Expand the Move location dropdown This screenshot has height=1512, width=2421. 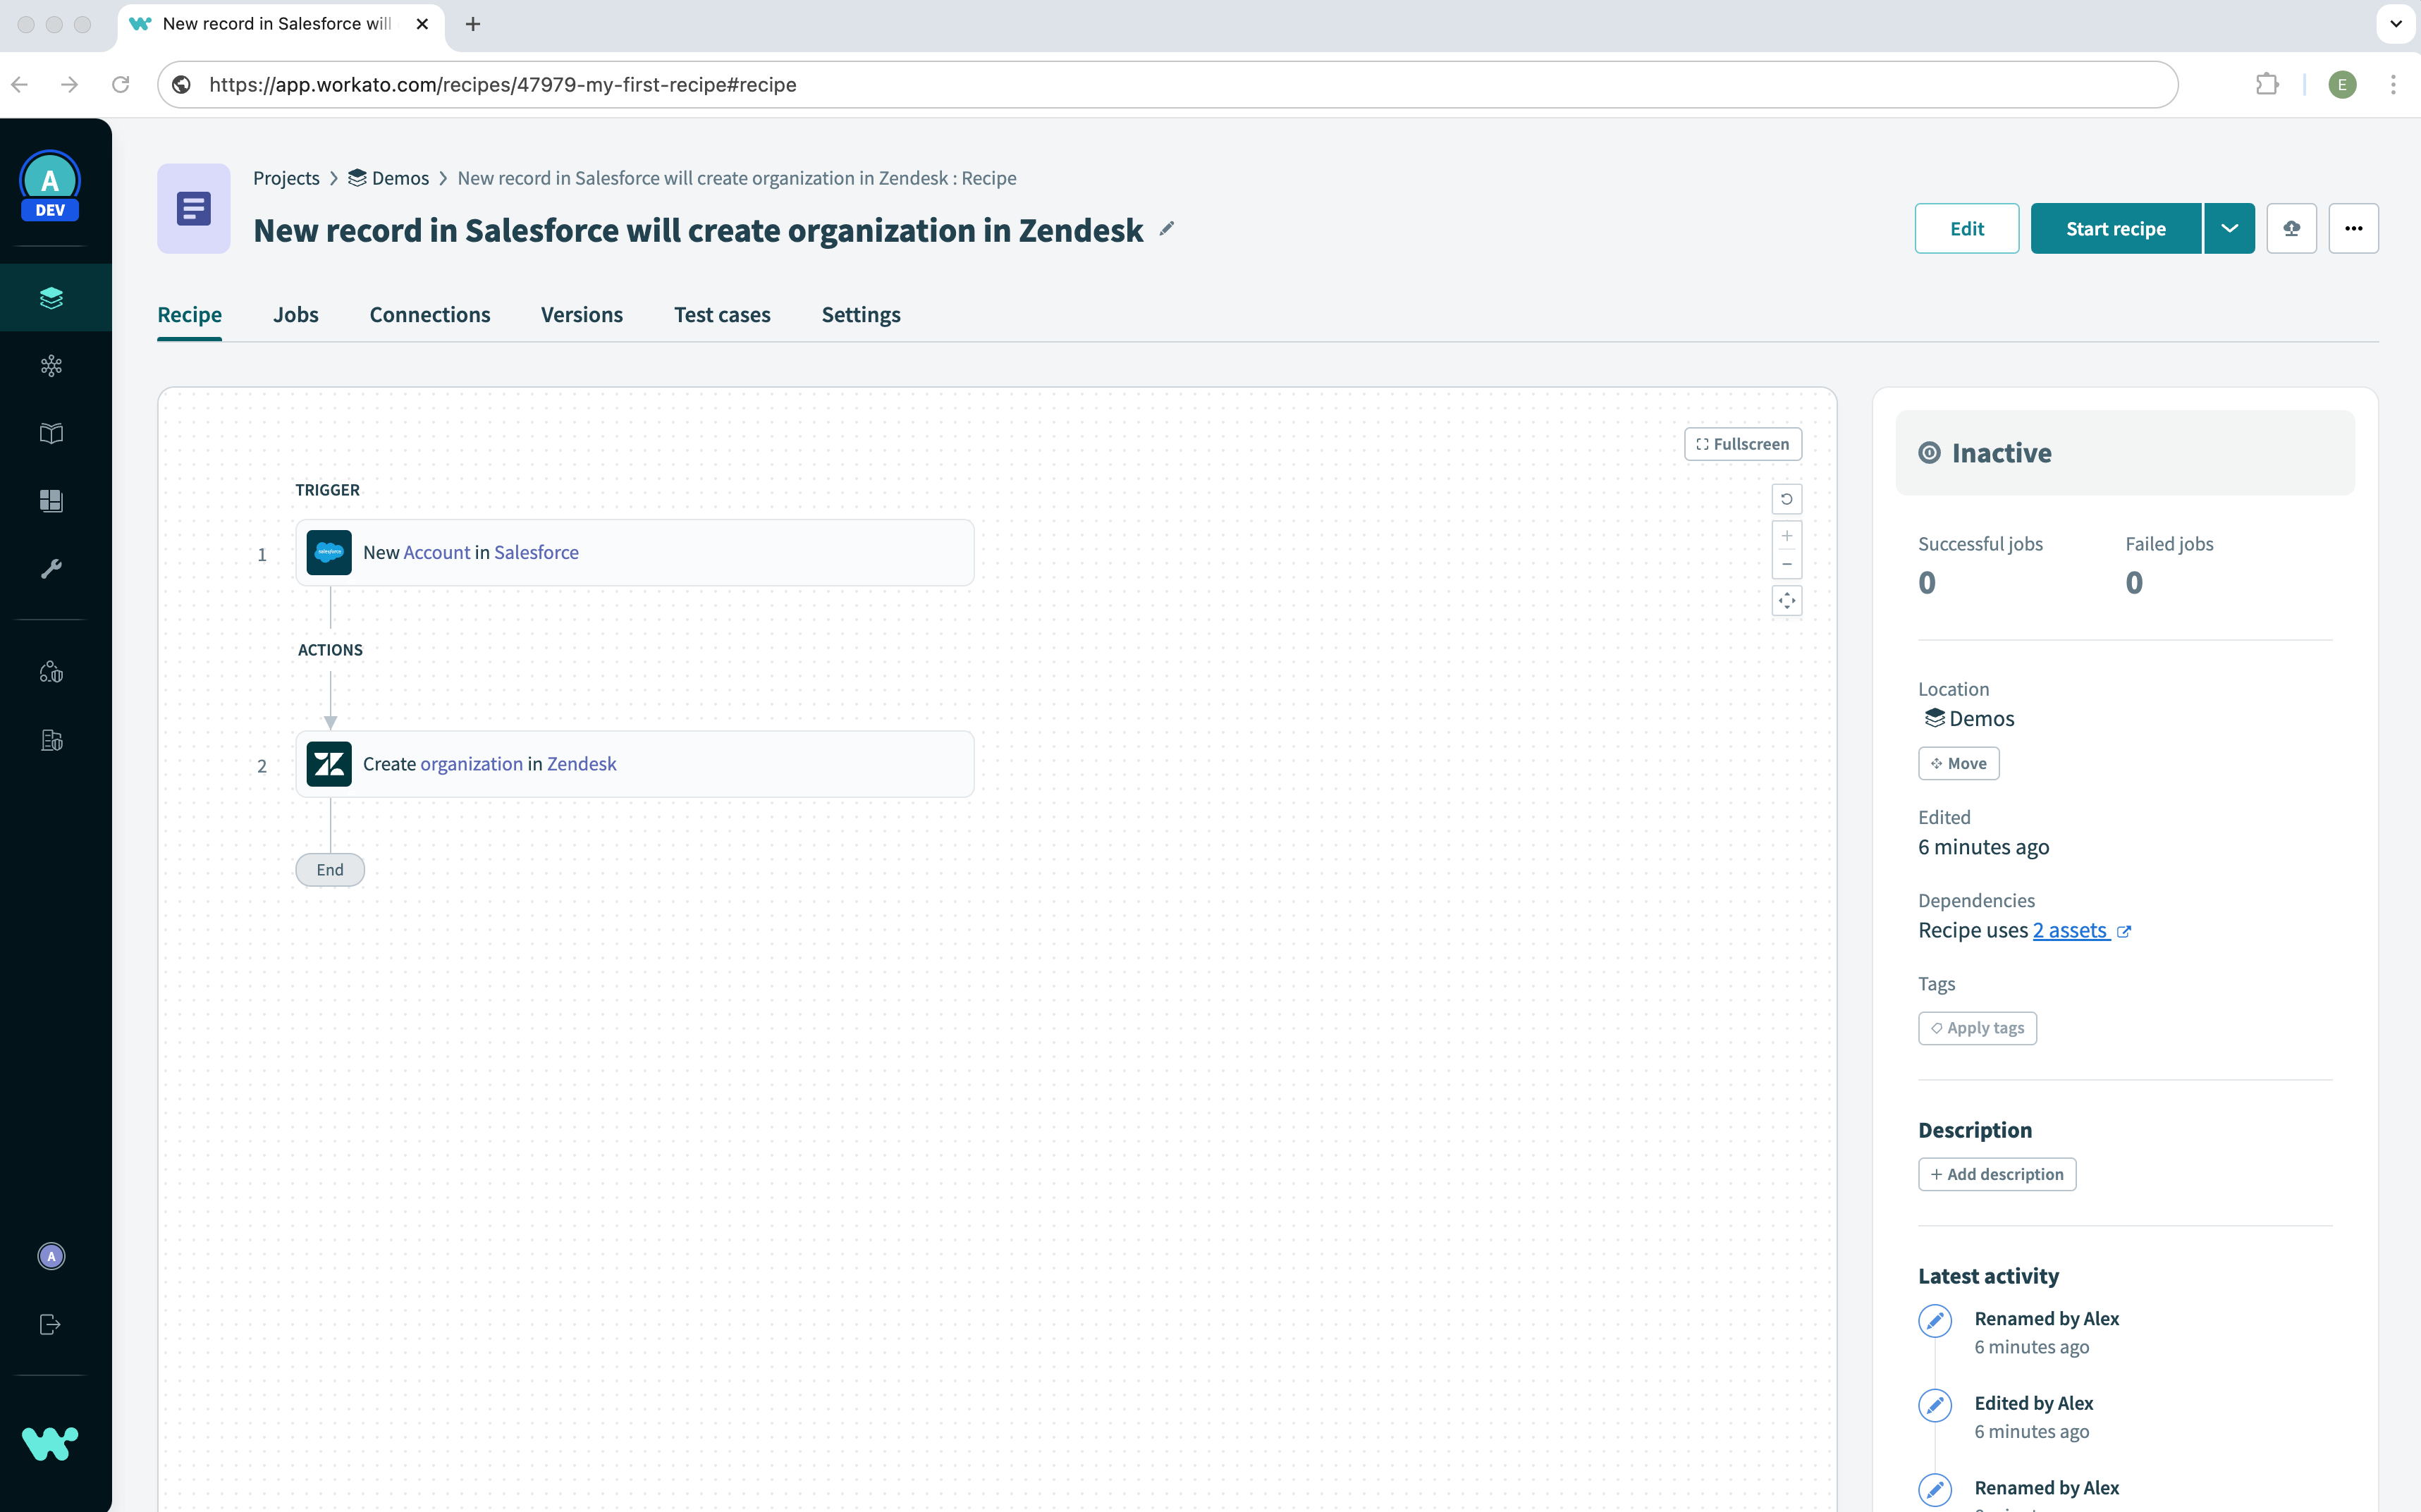point(1958,761)
